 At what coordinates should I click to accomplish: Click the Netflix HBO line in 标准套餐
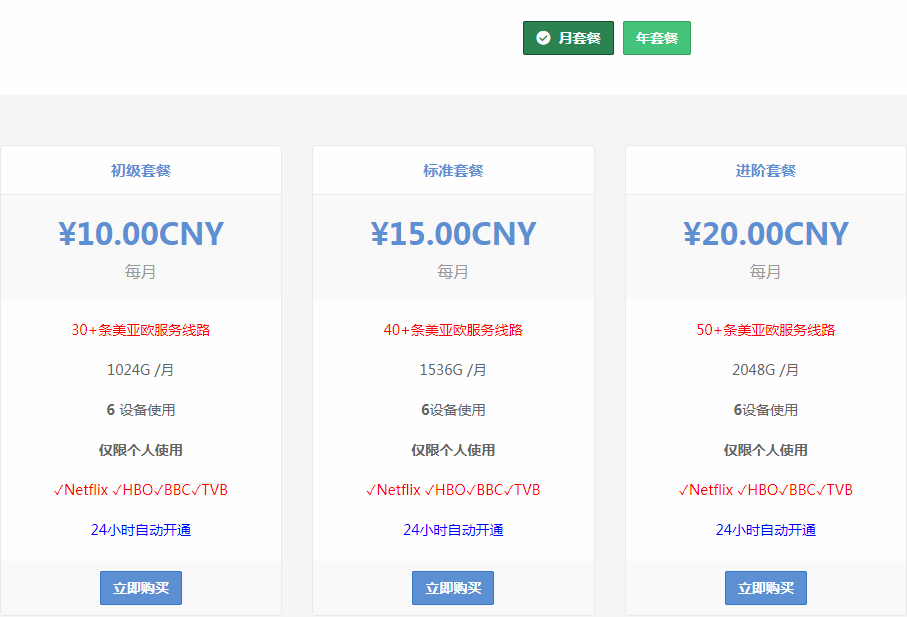click(x=453, y=490)
